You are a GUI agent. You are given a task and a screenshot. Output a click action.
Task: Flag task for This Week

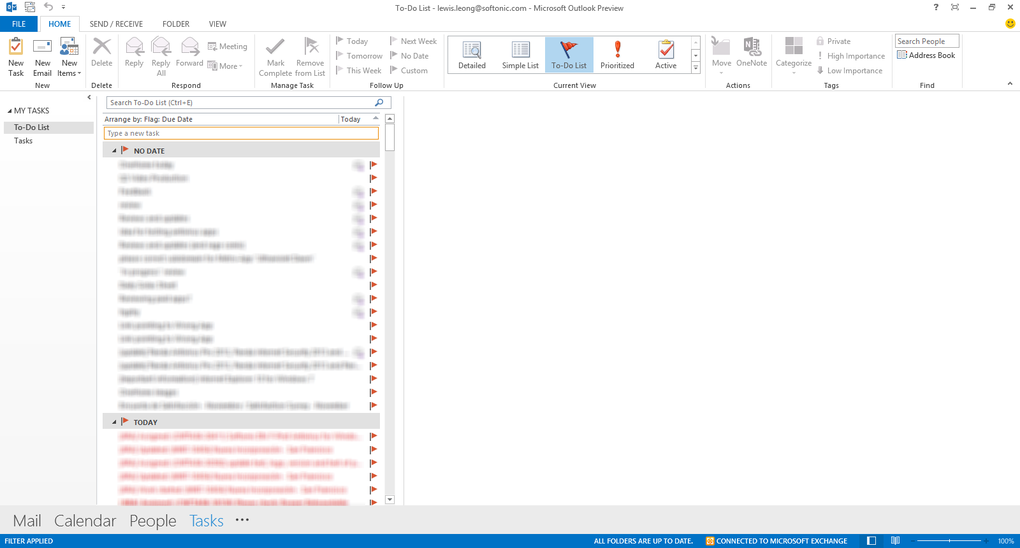pyautogui.click(x=358, y=70)
